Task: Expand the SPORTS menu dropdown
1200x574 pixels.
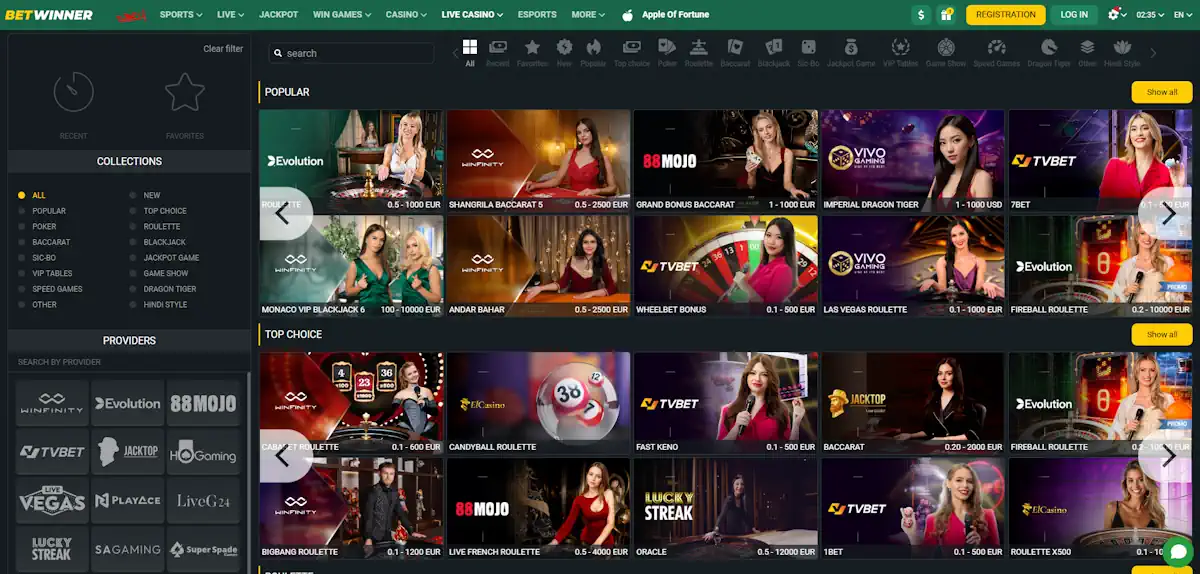Action: pyautogui.click(x=181, y=15)
